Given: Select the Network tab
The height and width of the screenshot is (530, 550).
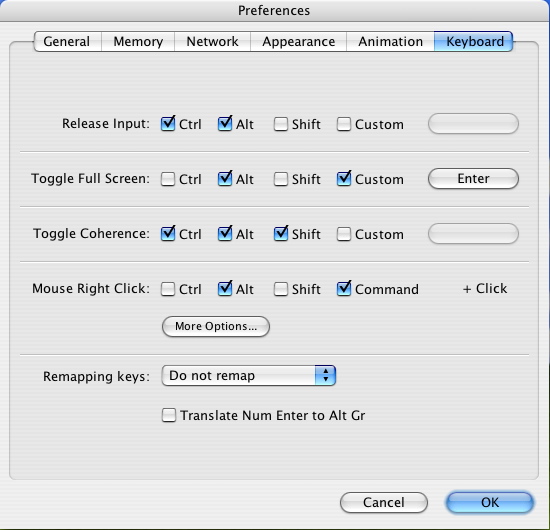Looking at the screenshot, I should (x=212, y=41).
